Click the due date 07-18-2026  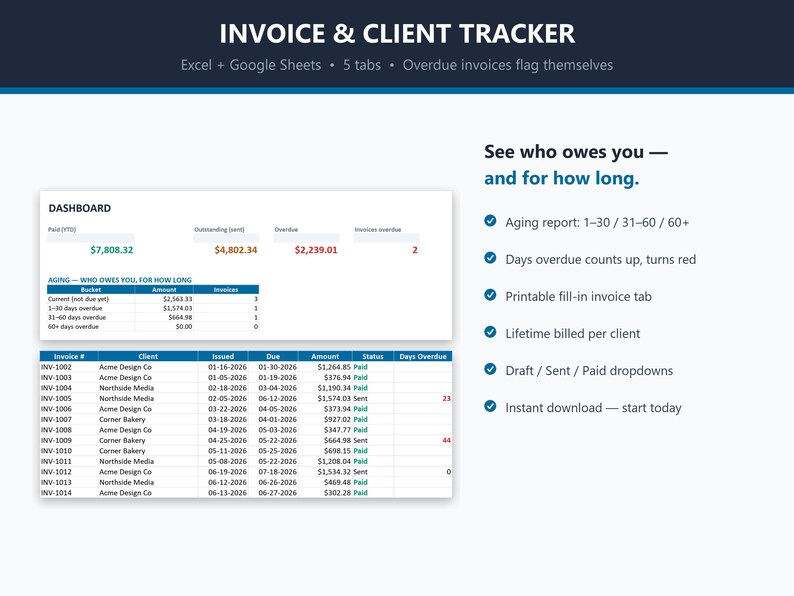click(x=277, y=472)
